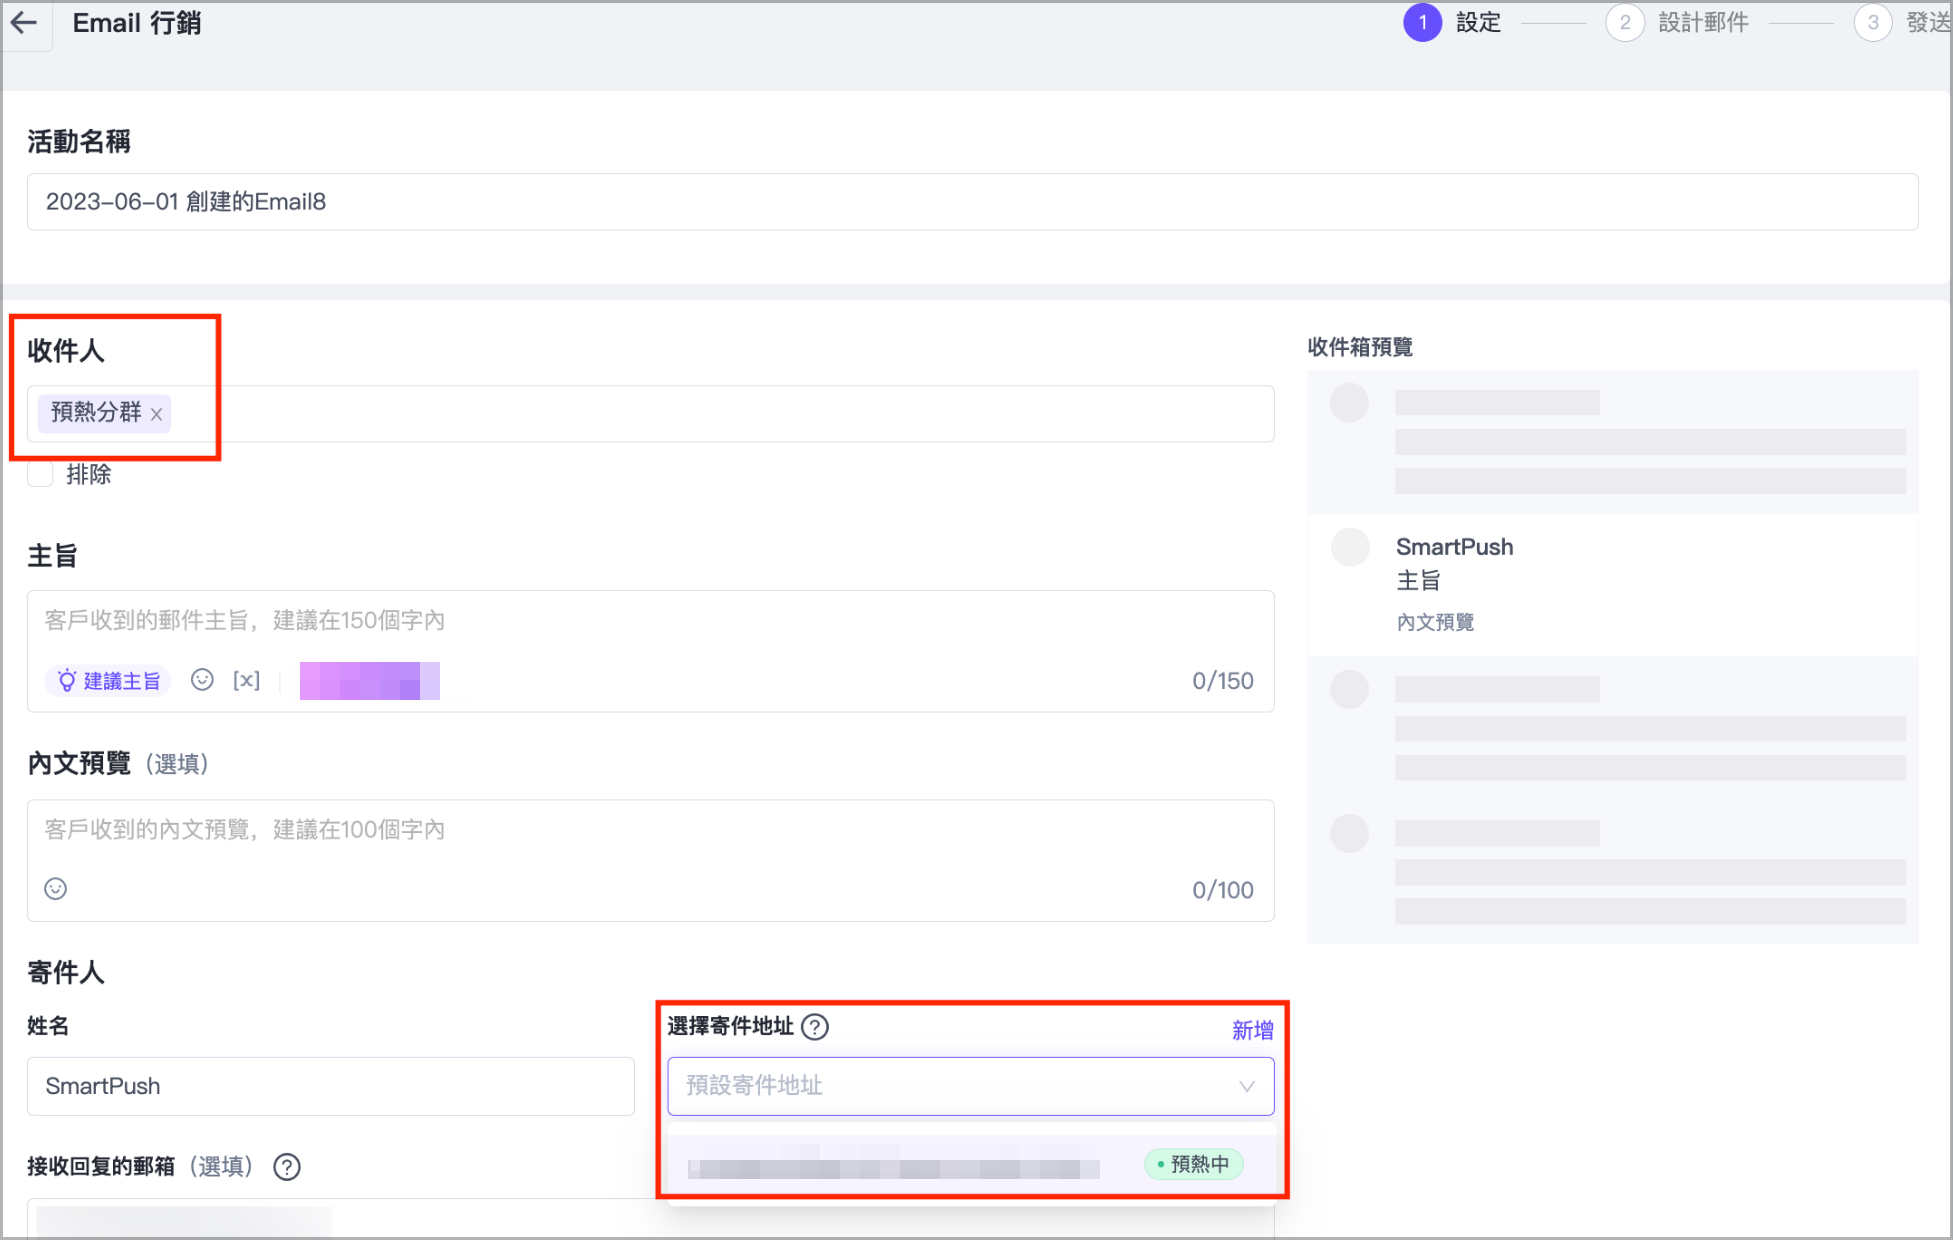The width and height of the screenshot is (1953, 1240).
Task: Open emoji picker in 內文預覽 field
Action: click(x=56, y=889)
